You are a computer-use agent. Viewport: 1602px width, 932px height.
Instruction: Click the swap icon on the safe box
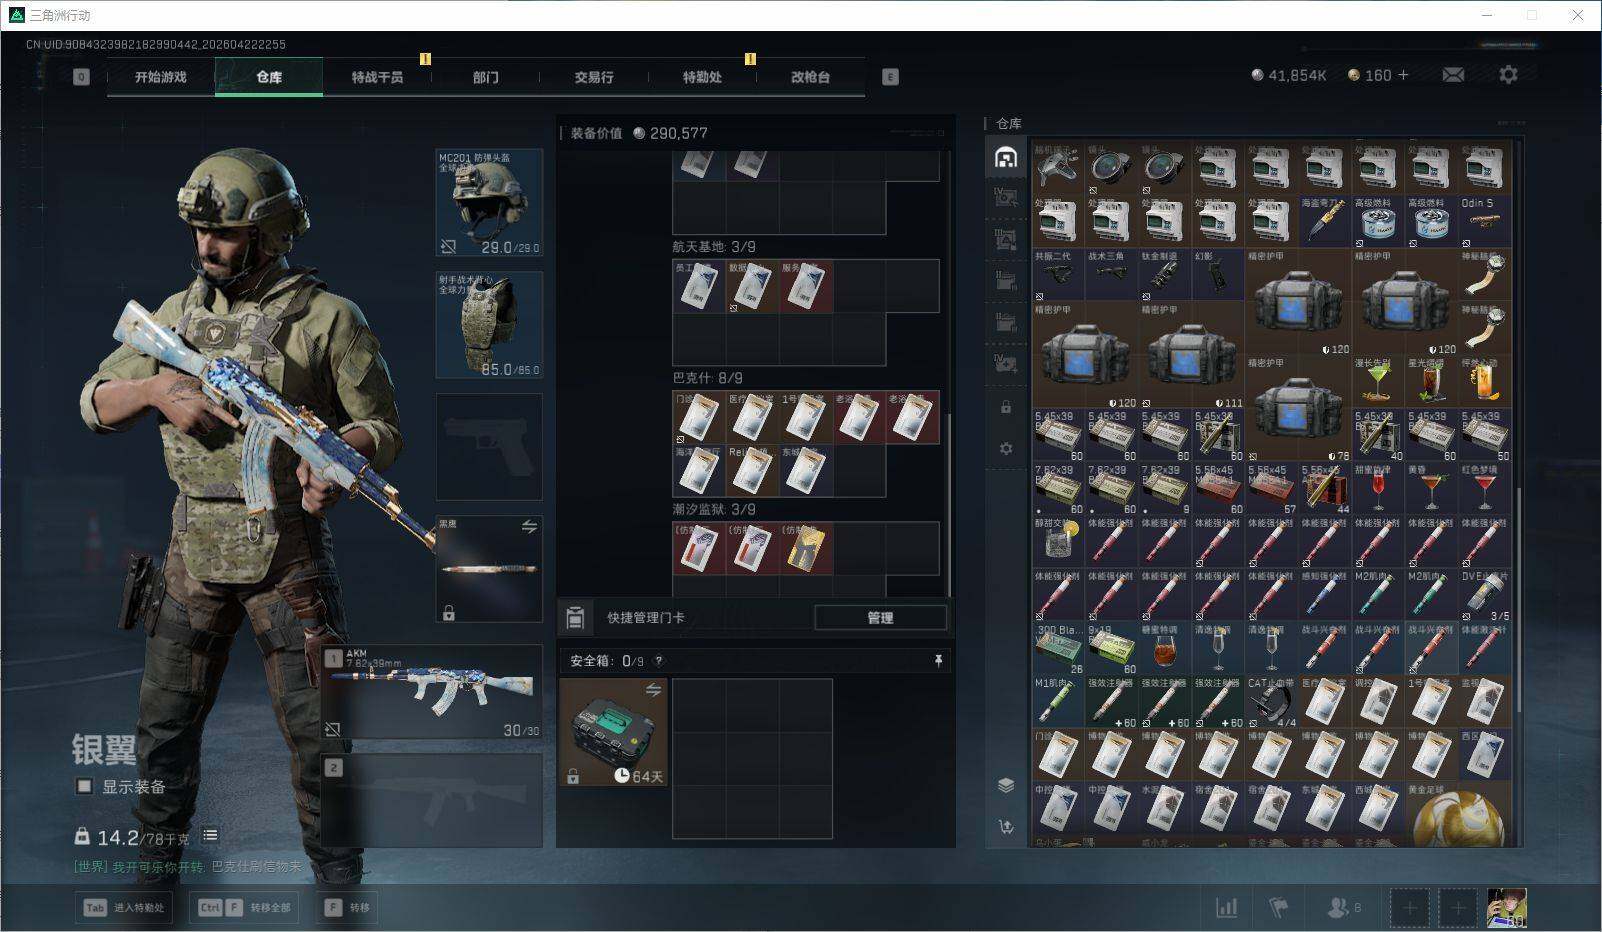click(653, 690)
